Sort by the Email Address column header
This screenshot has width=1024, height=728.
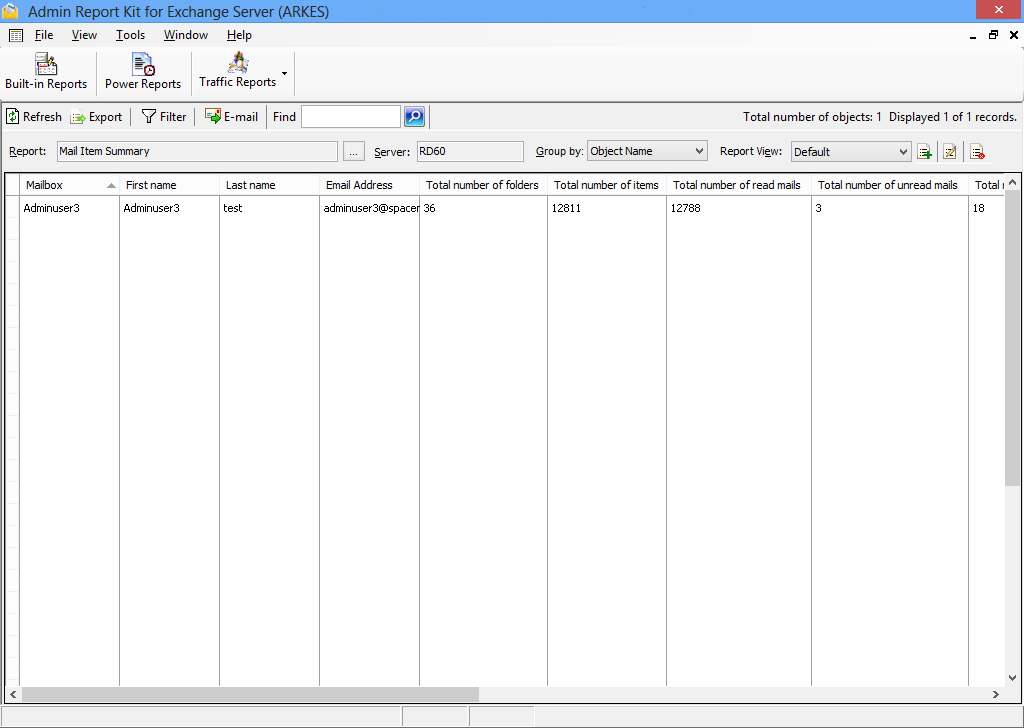(369, 185)
